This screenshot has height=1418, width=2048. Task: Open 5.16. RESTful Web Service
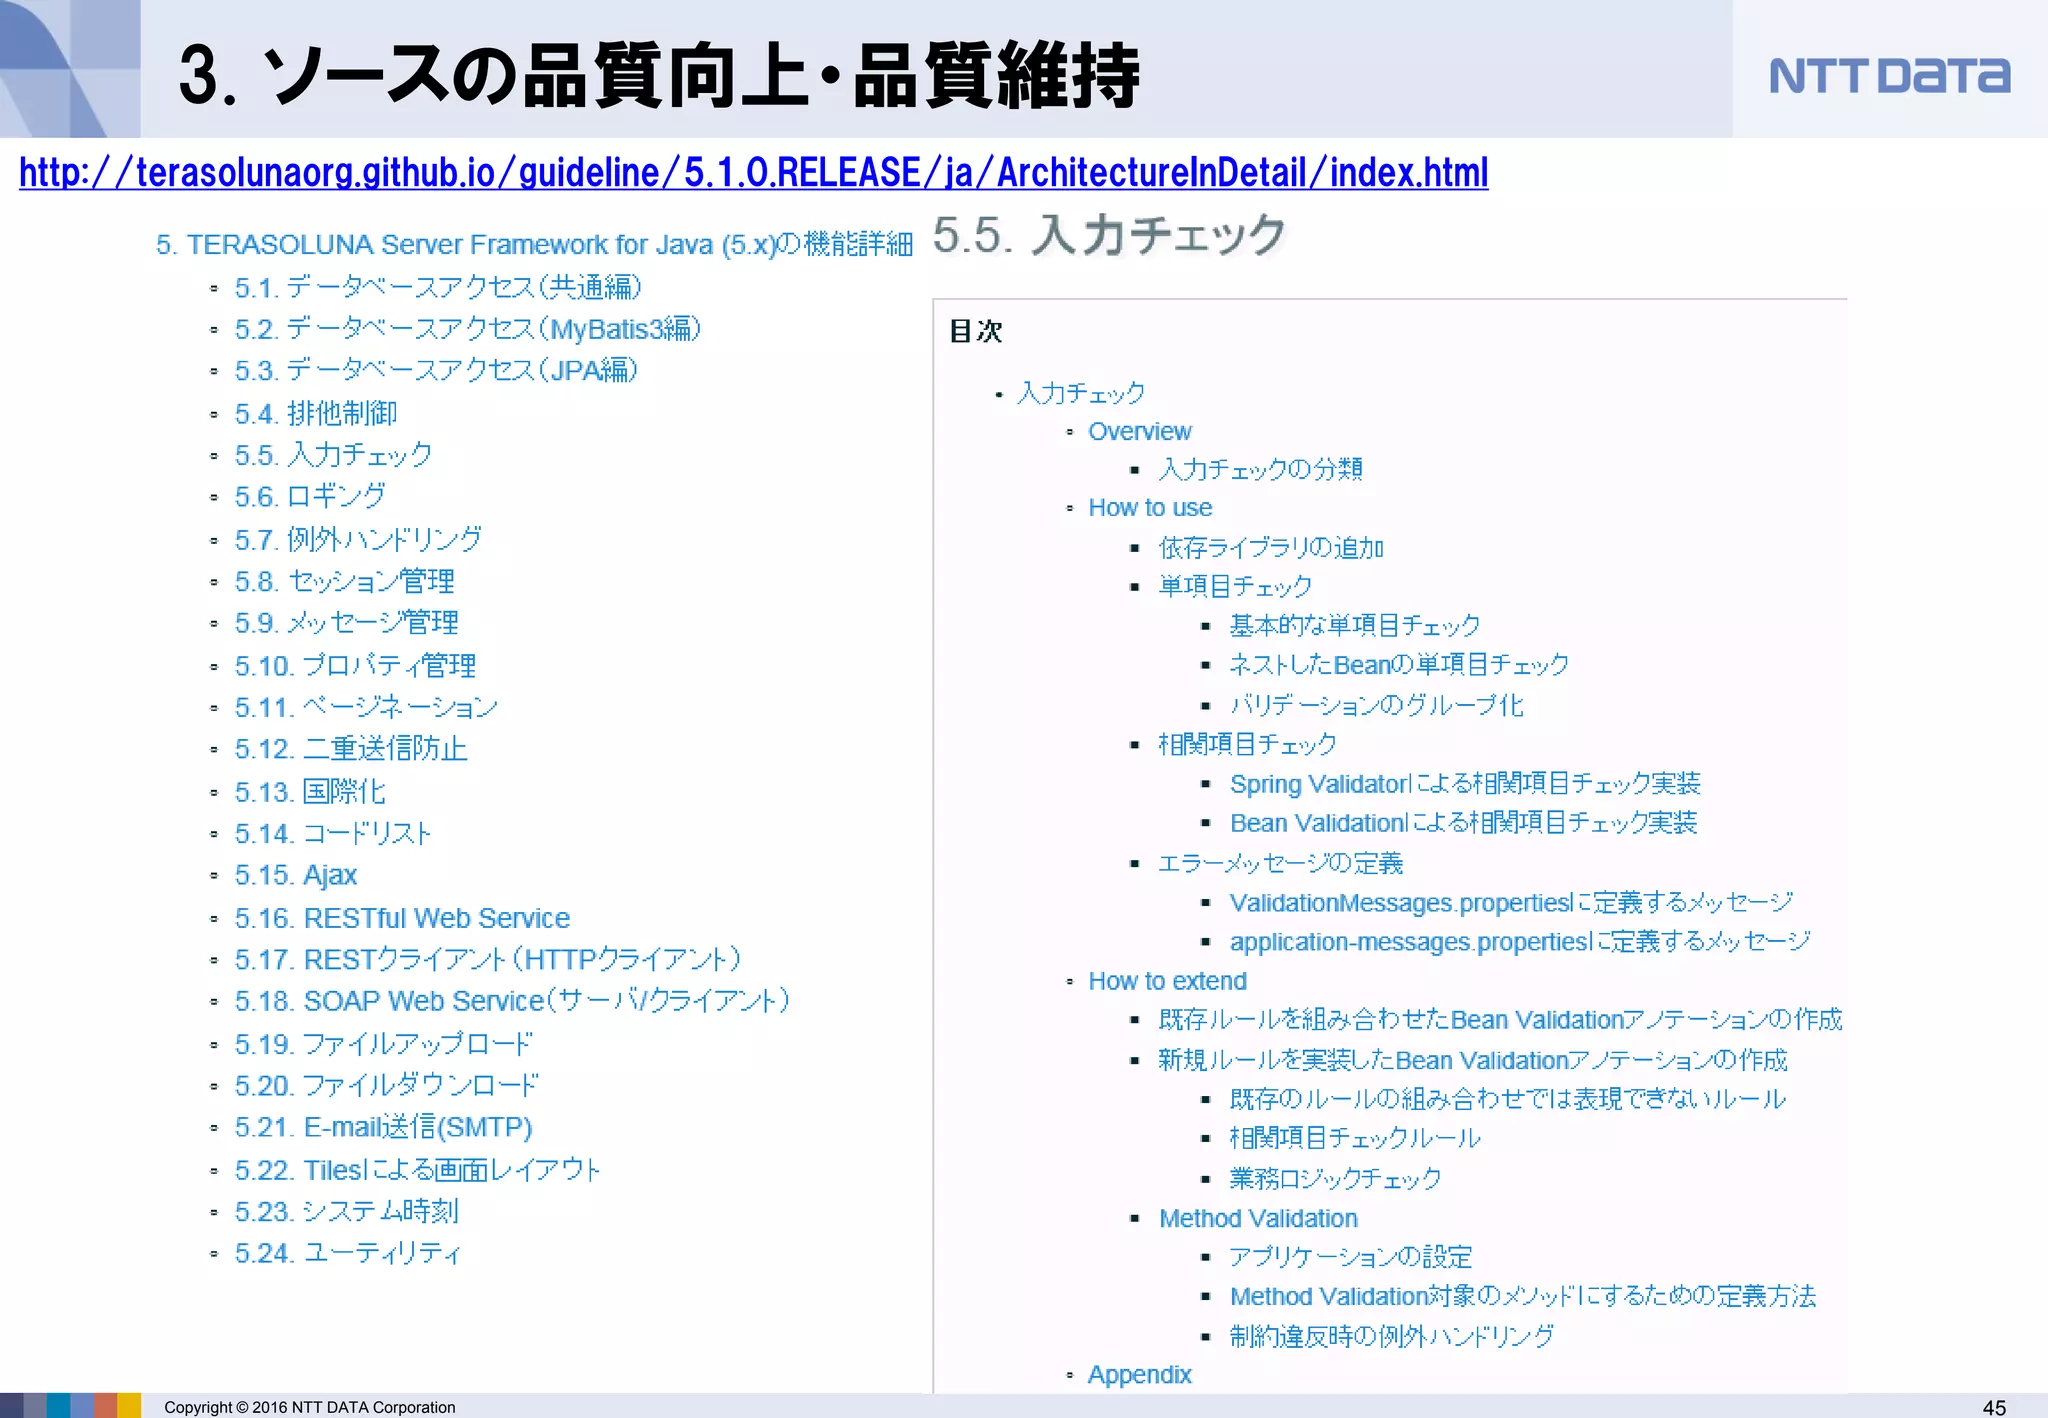[x=402, y=918]
